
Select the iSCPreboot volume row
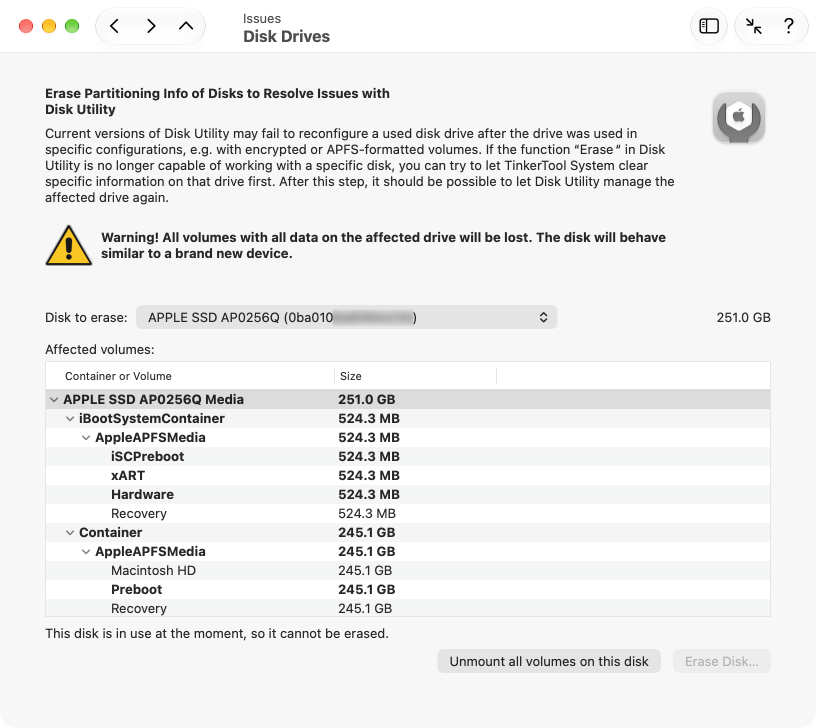point(408,456)
